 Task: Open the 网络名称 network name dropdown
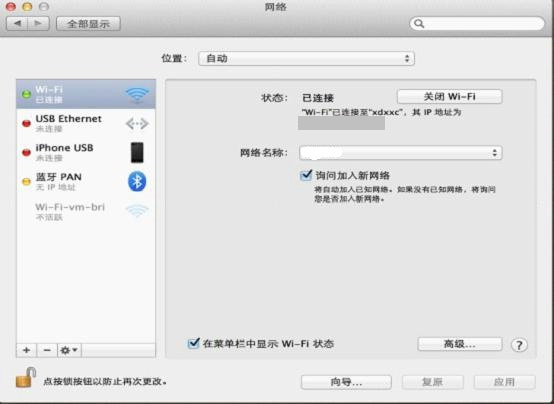point(401,153)
